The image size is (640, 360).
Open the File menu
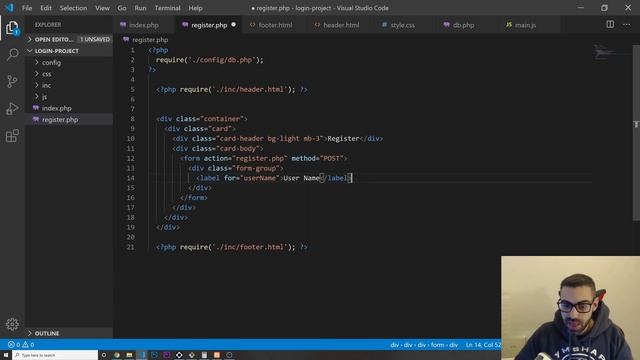tap(27, 8)
